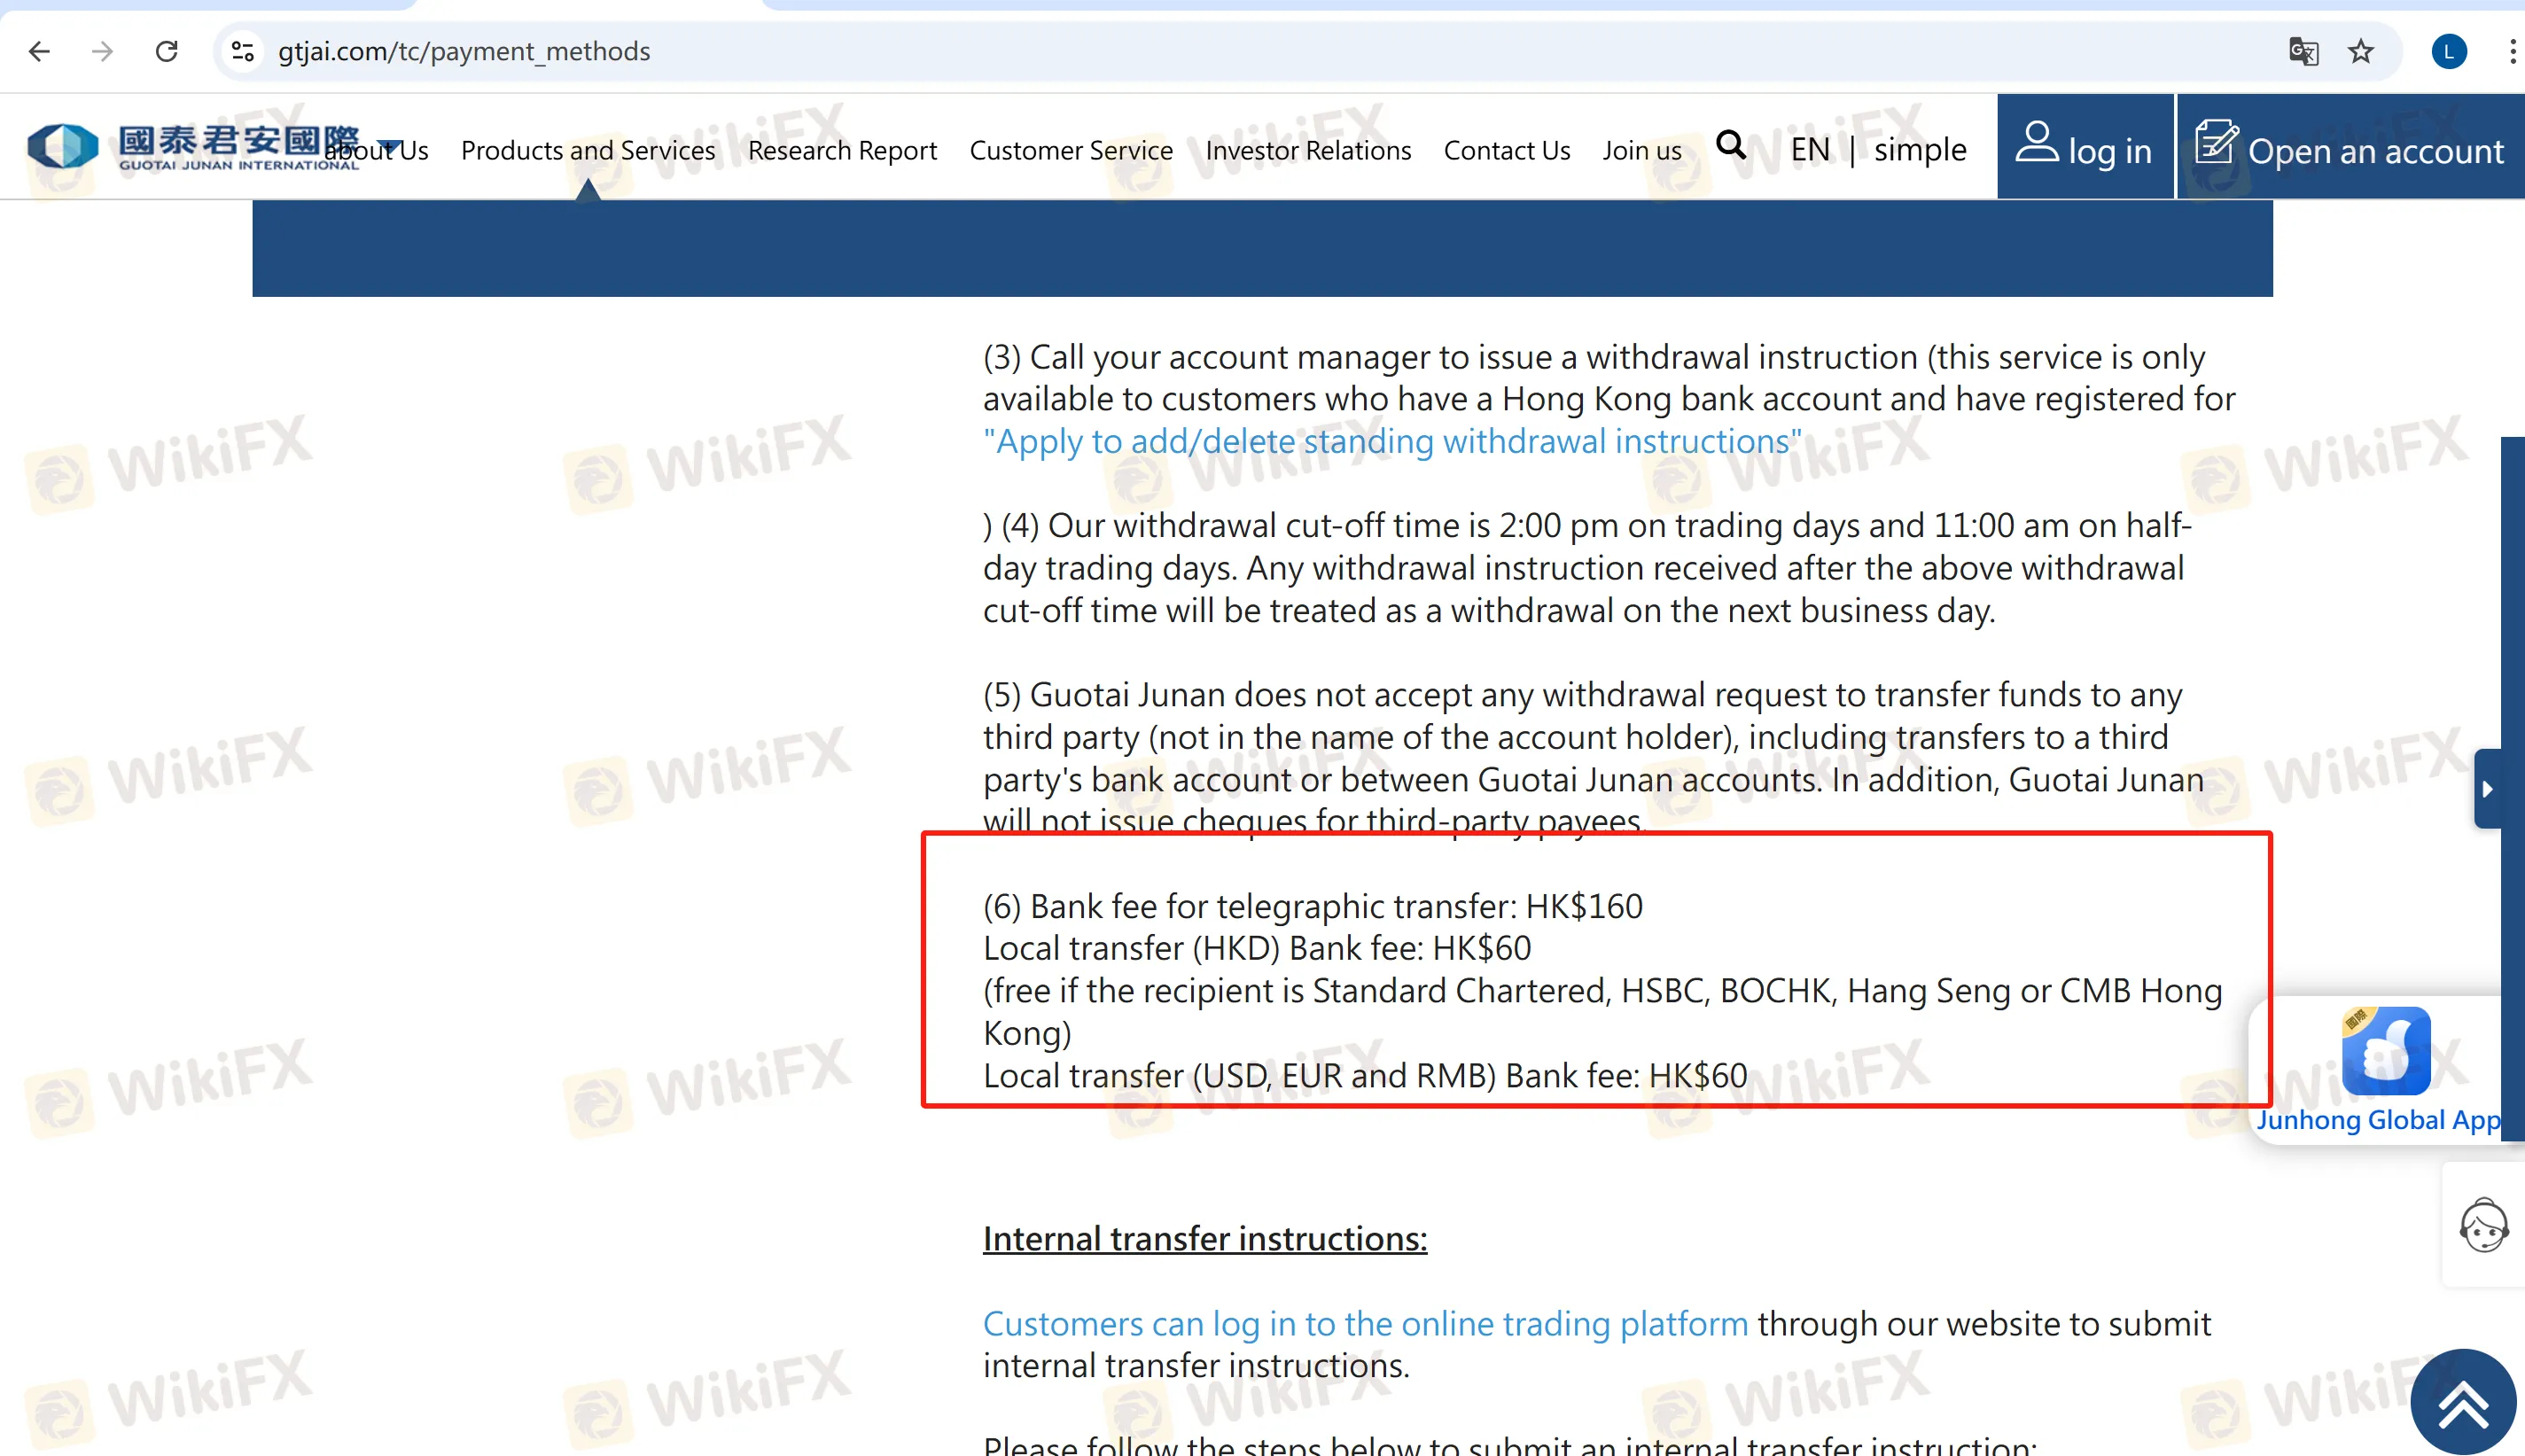
Task: Switch site language to EN
Action: 1809,150
